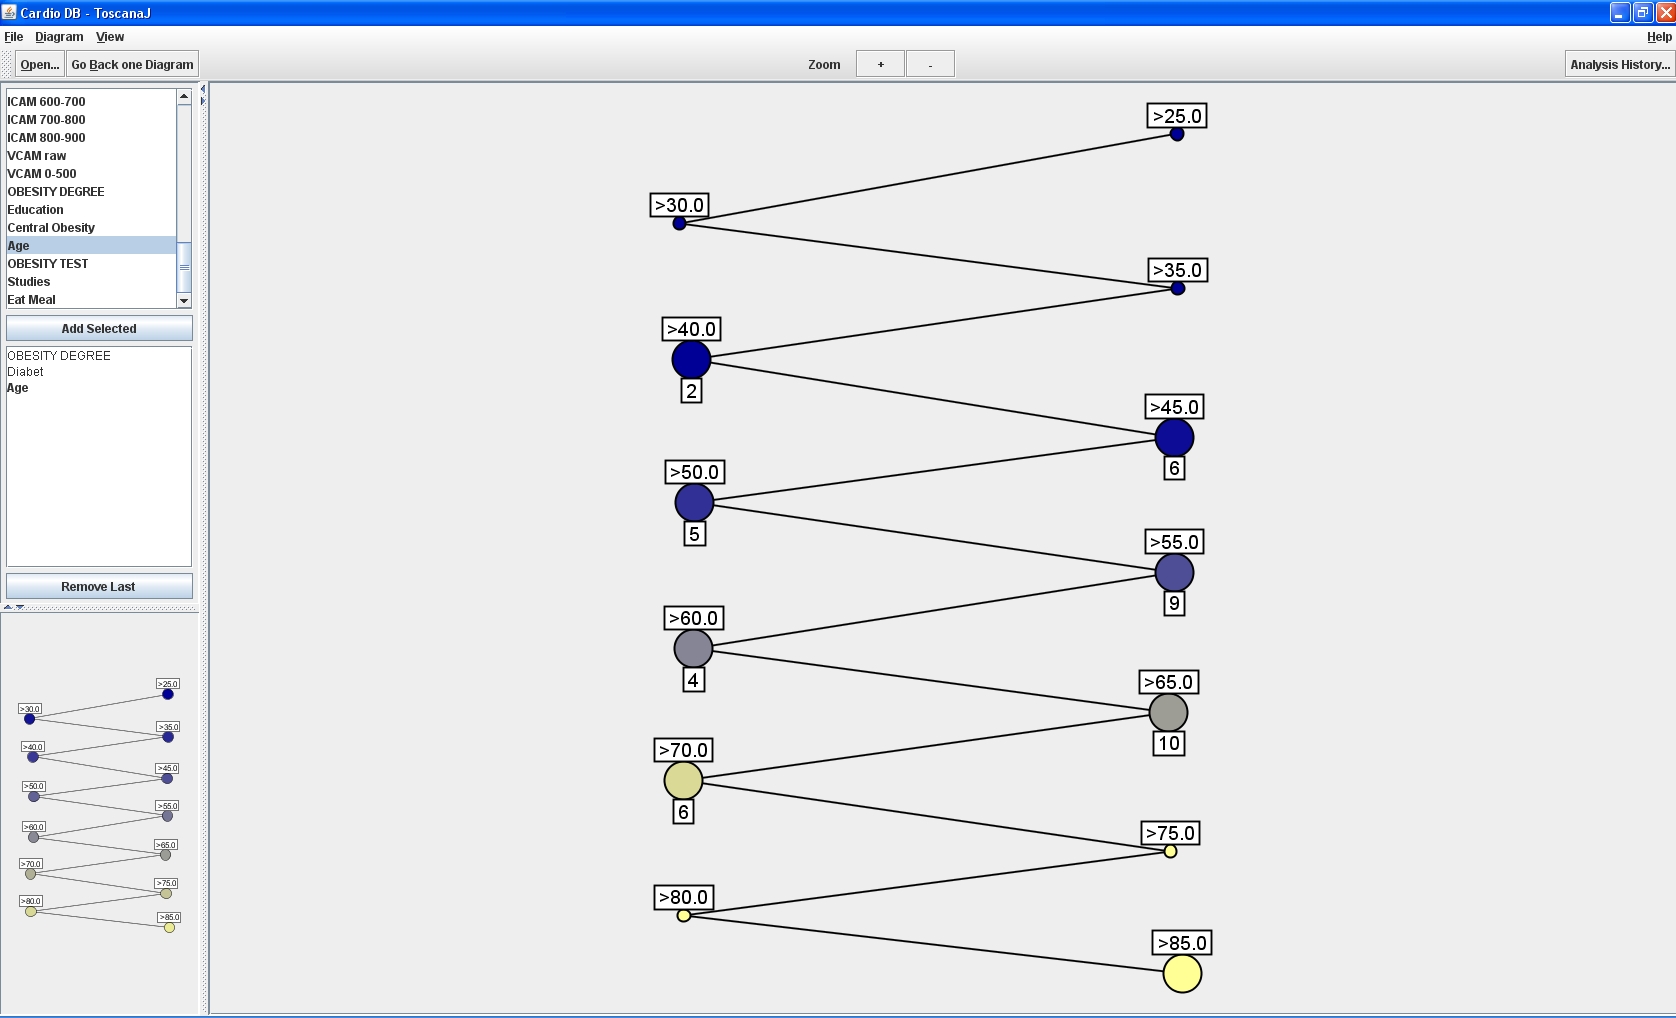Viewport: 1676px width, 1018px height.
Task: Click the list scroll-down arrow
Action: coord(184,301)
